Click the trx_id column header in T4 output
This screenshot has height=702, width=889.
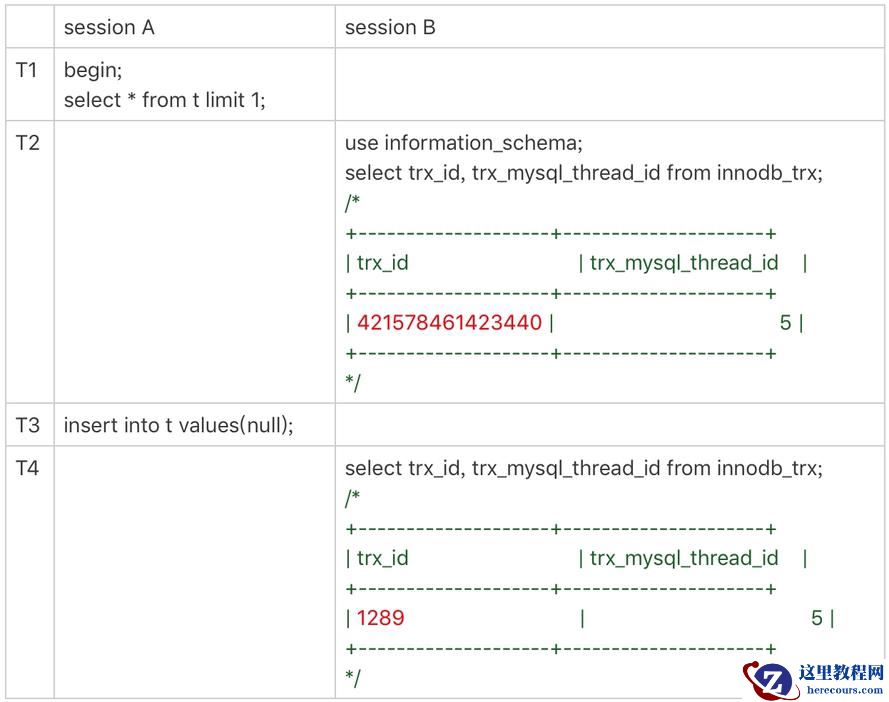point(383,558)
